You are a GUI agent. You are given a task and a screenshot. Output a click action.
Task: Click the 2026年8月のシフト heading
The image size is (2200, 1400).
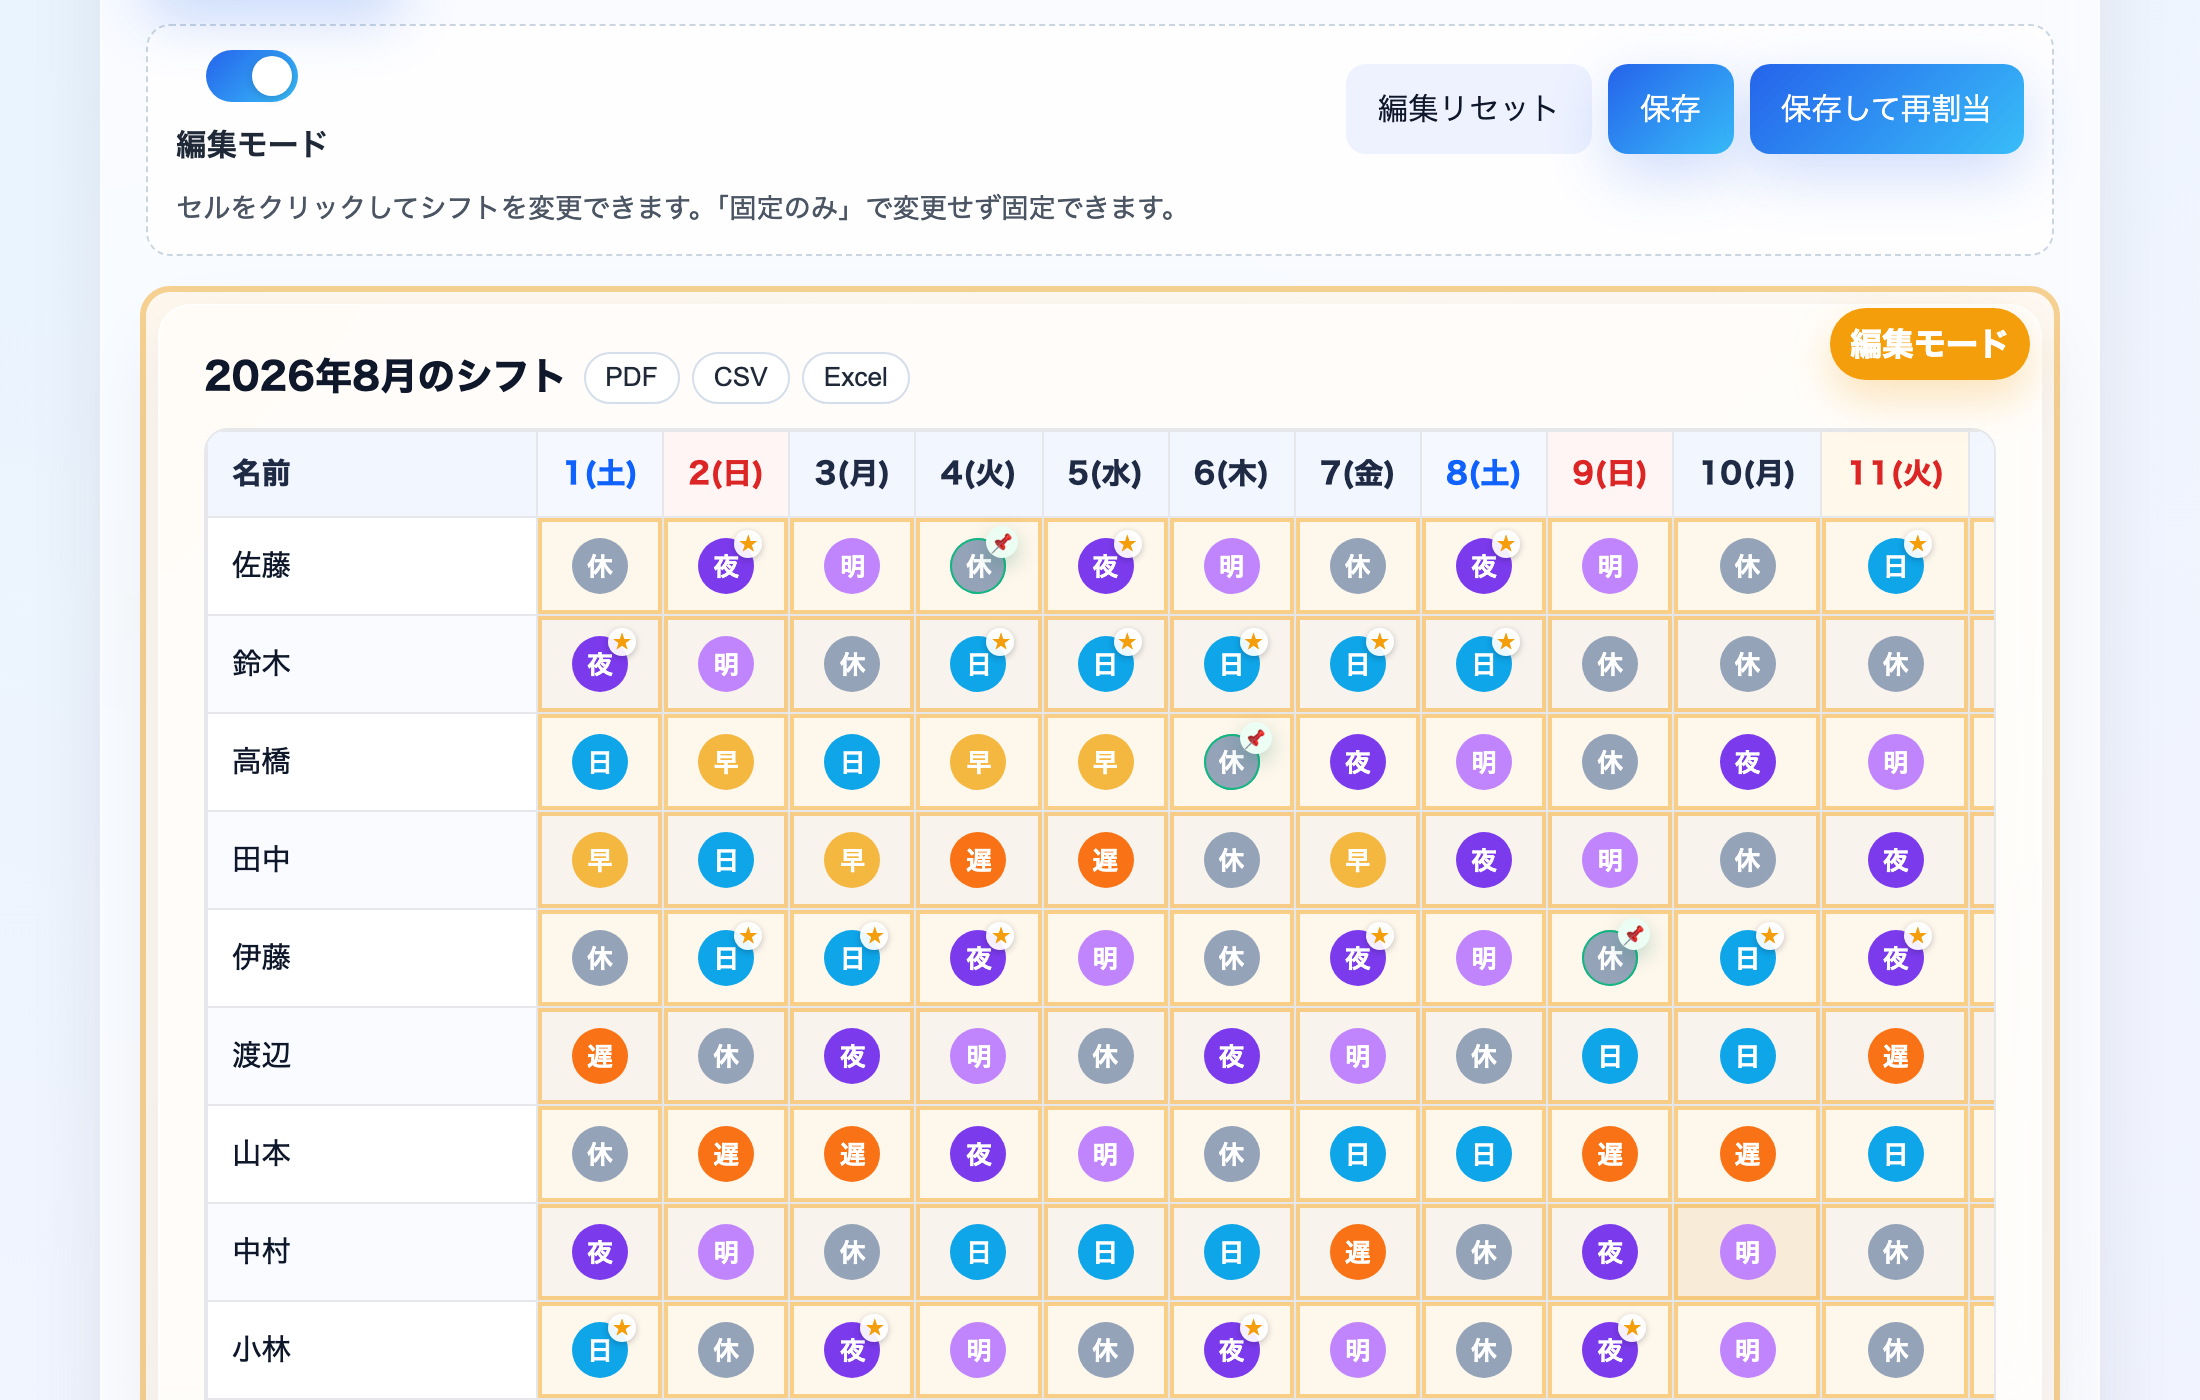coord(384,377)
